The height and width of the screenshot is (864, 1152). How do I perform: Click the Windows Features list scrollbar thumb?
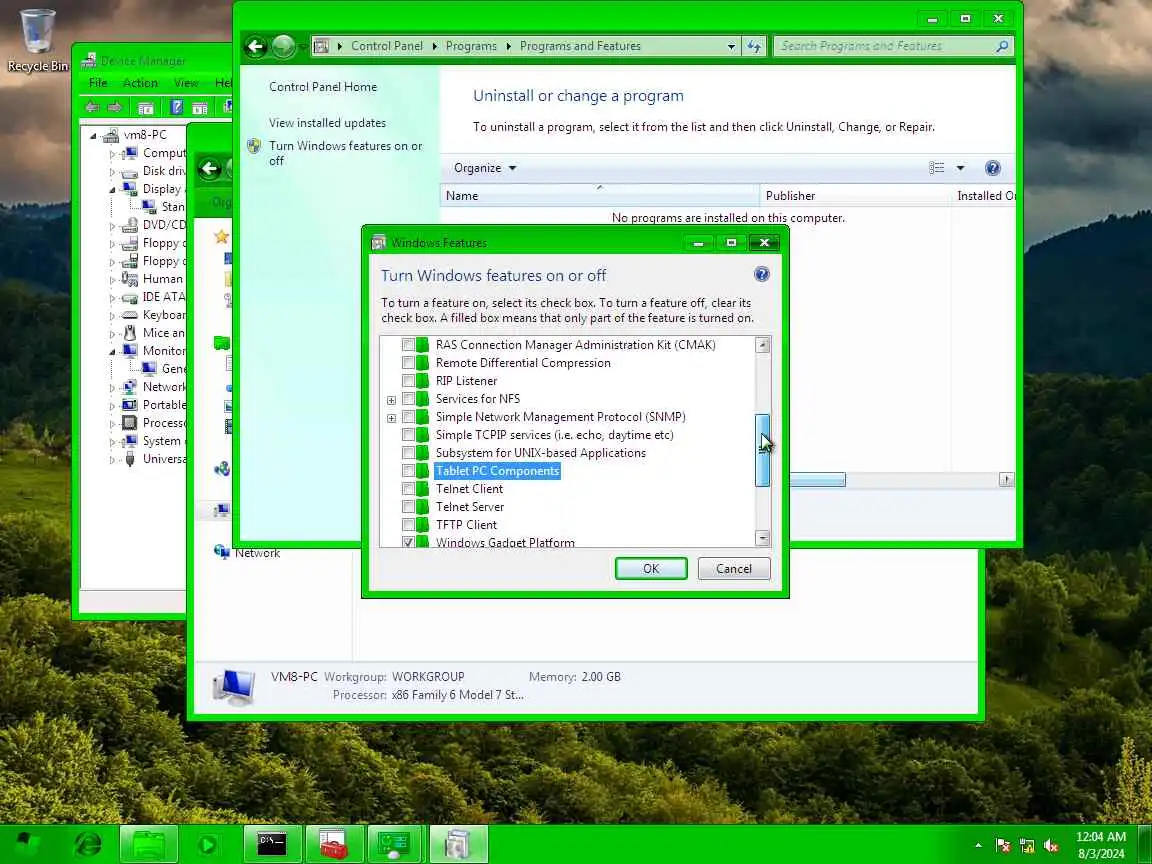(x=763, y=450)
